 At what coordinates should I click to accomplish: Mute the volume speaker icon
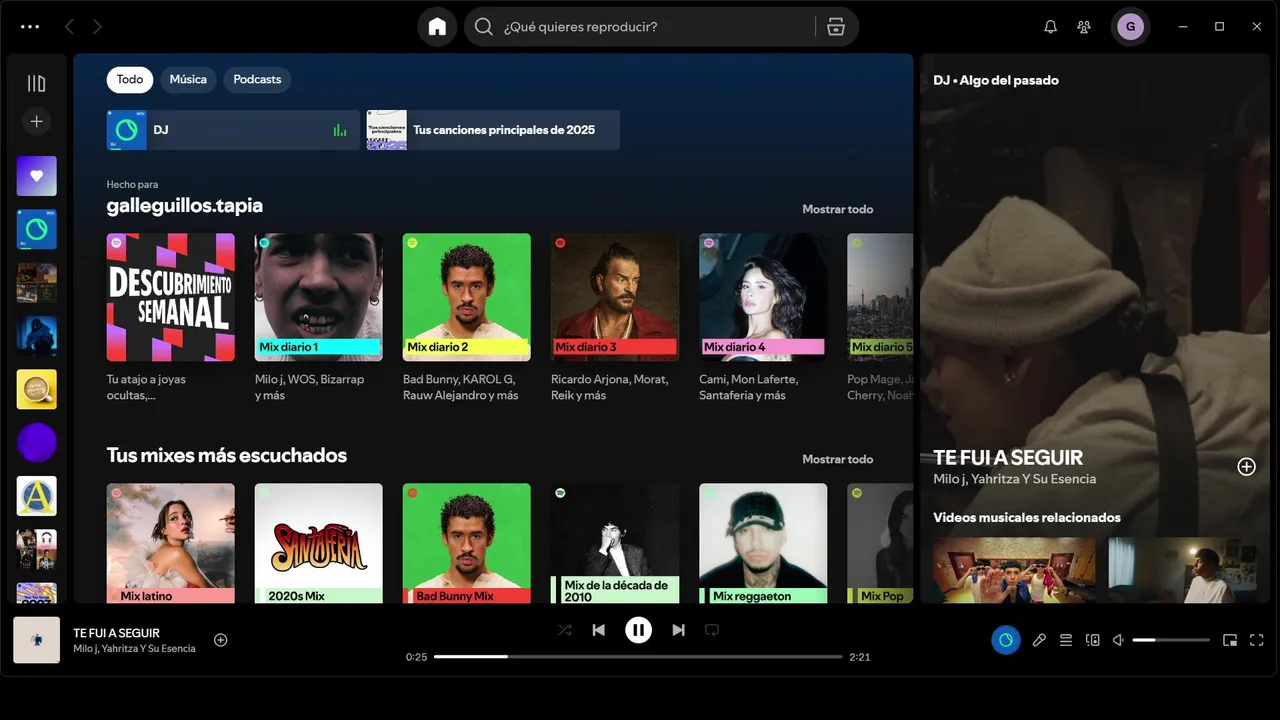coord(1119,640)
